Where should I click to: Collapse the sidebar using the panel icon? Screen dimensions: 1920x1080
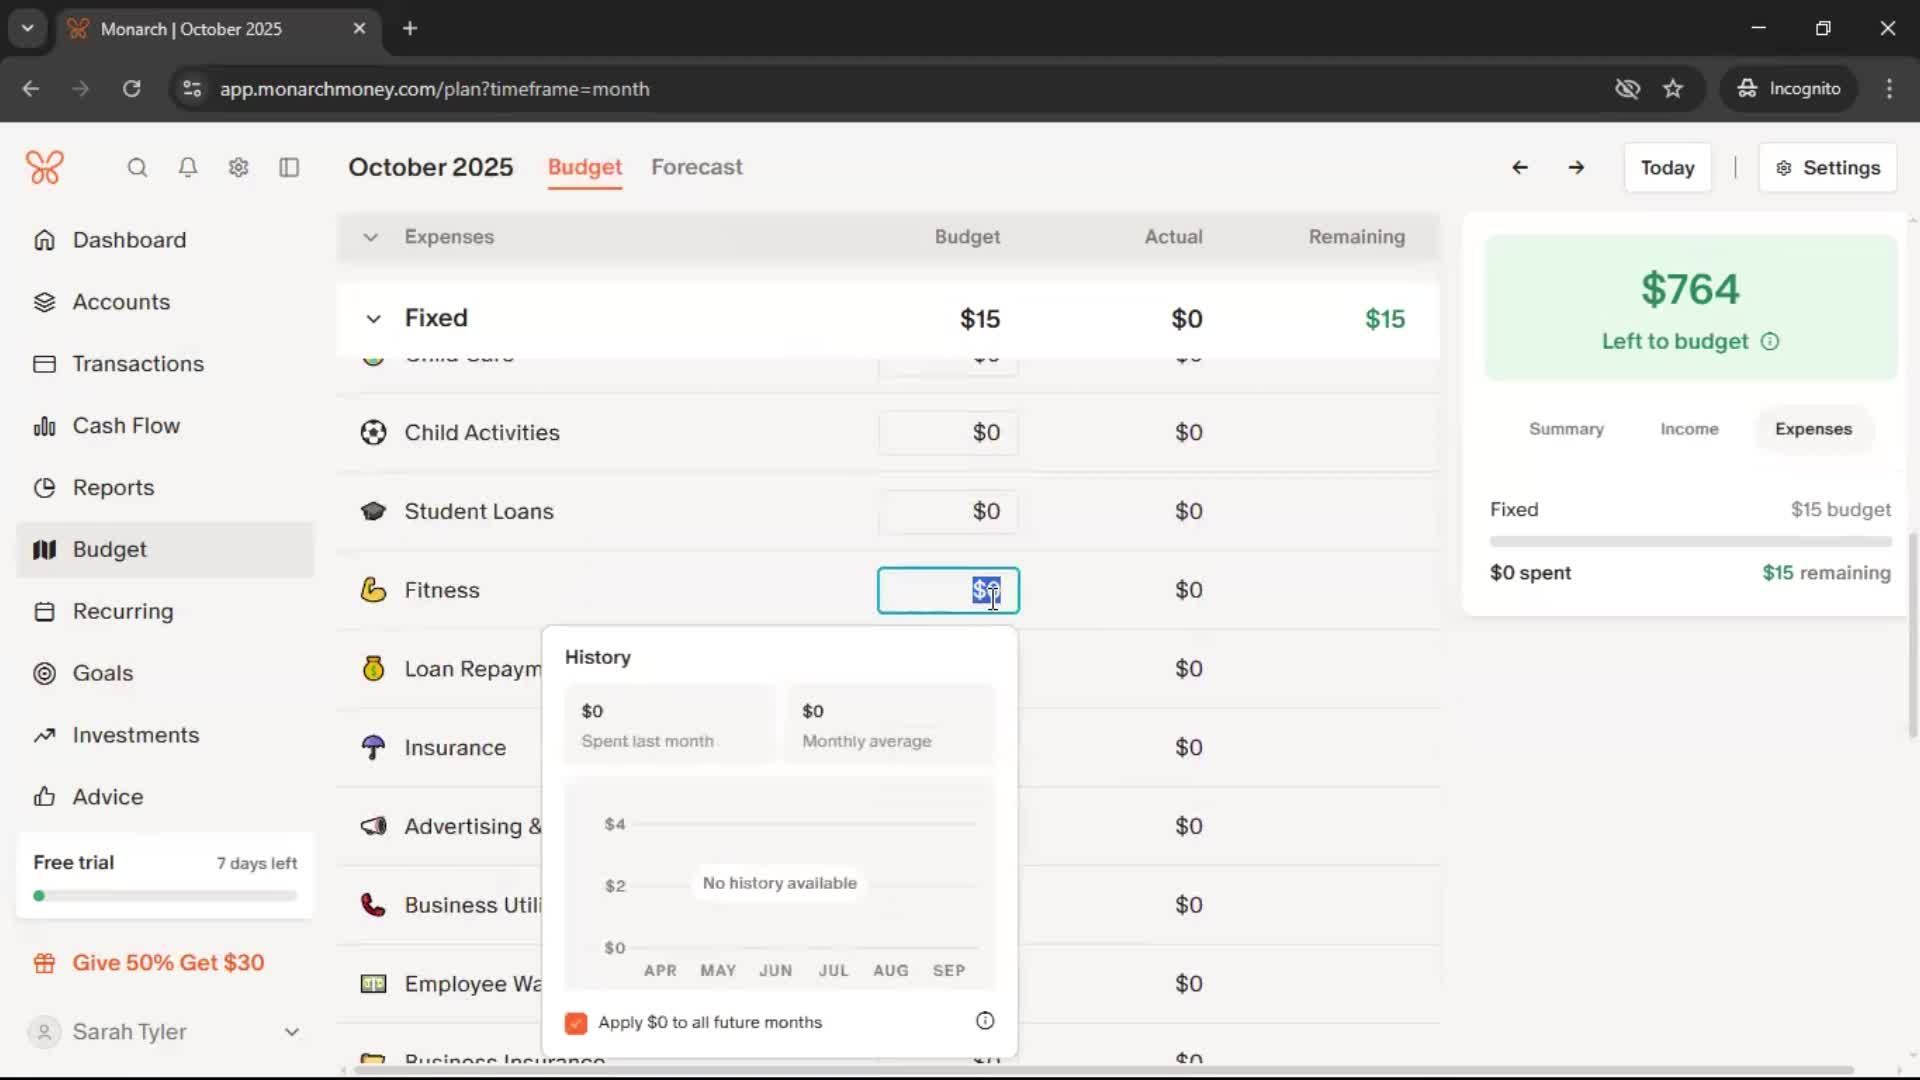pyautogui.click(x=289, y=168)
